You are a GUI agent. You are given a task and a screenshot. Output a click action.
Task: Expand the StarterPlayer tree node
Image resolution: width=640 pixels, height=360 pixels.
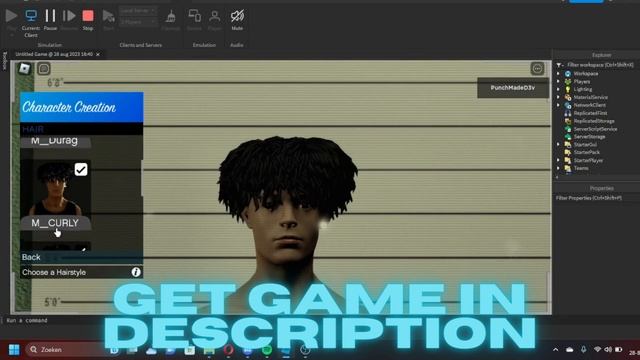pos(558,160)
